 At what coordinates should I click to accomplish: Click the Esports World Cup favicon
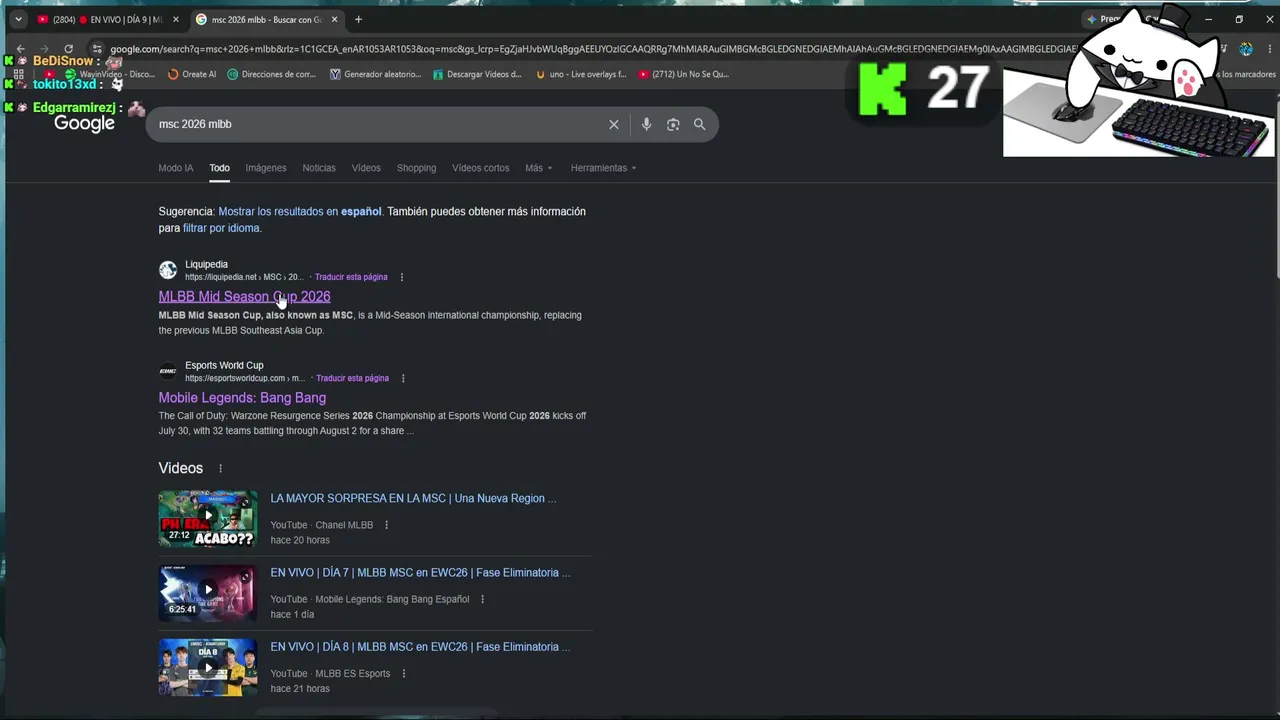(x=168, y=371)
